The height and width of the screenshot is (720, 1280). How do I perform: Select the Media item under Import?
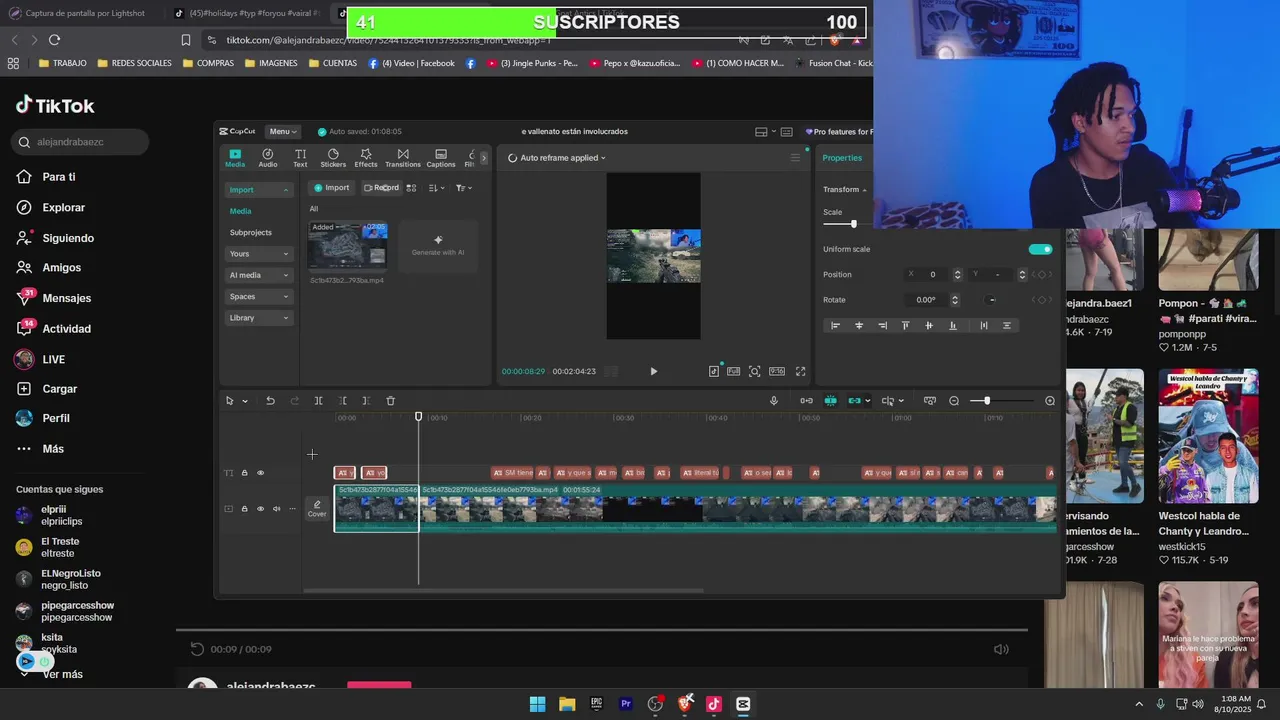[x=241, y=211]
